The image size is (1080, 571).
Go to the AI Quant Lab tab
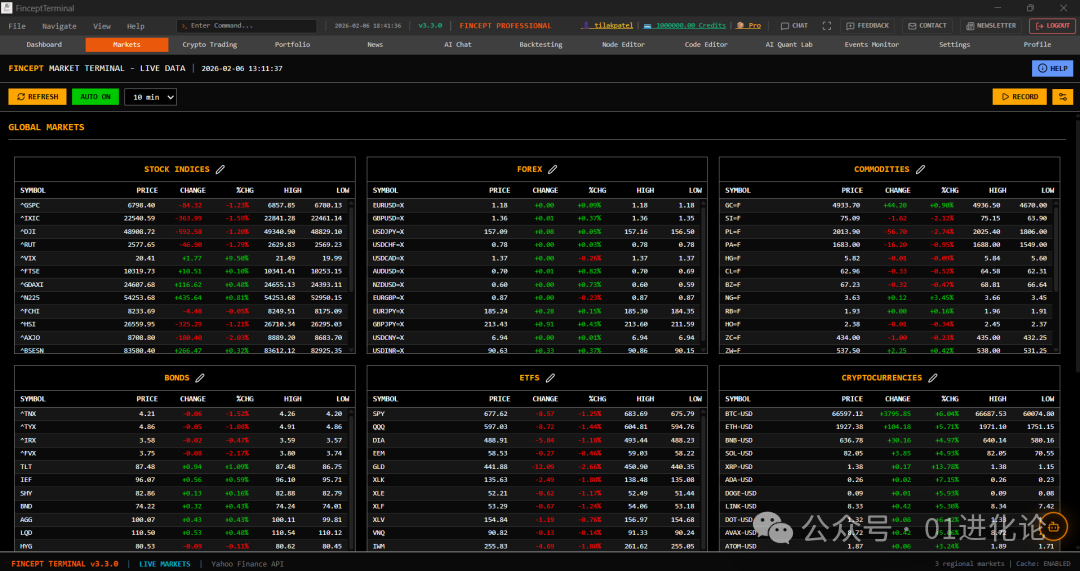tap(789, 45)
